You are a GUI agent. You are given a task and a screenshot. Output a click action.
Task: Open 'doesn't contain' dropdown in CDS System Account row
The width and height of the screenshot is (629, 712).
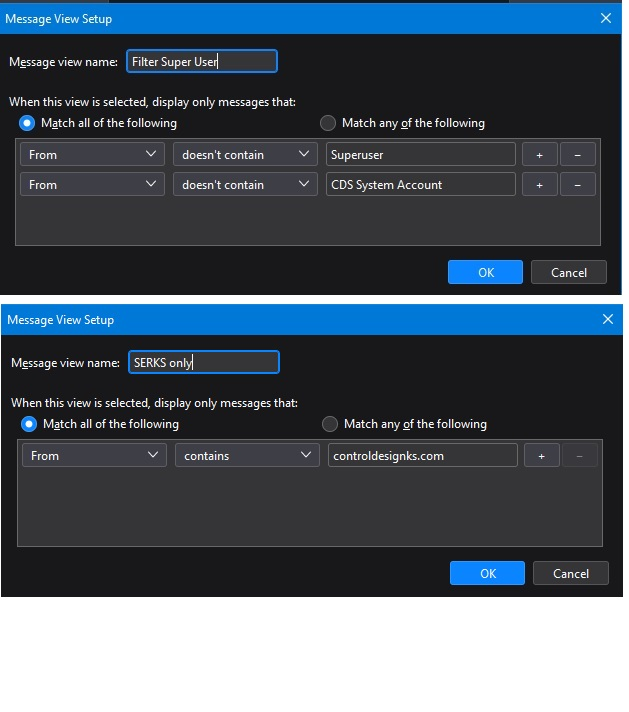point(245,184)
